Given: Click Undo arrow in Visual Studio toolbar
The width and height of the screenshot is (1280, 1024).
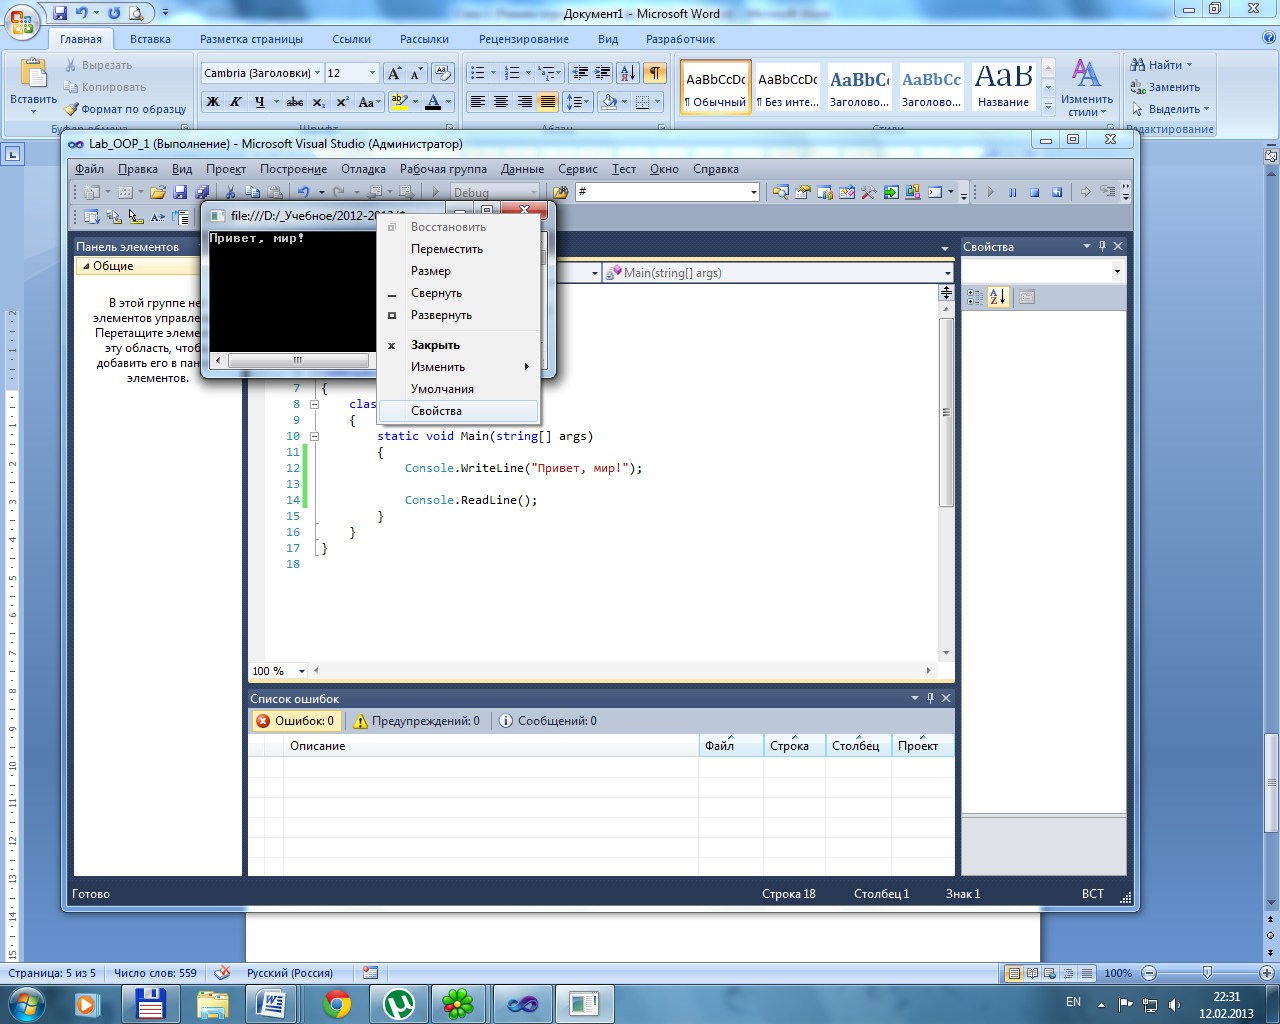Looking at the screenshot, I should tap(303, 192).
